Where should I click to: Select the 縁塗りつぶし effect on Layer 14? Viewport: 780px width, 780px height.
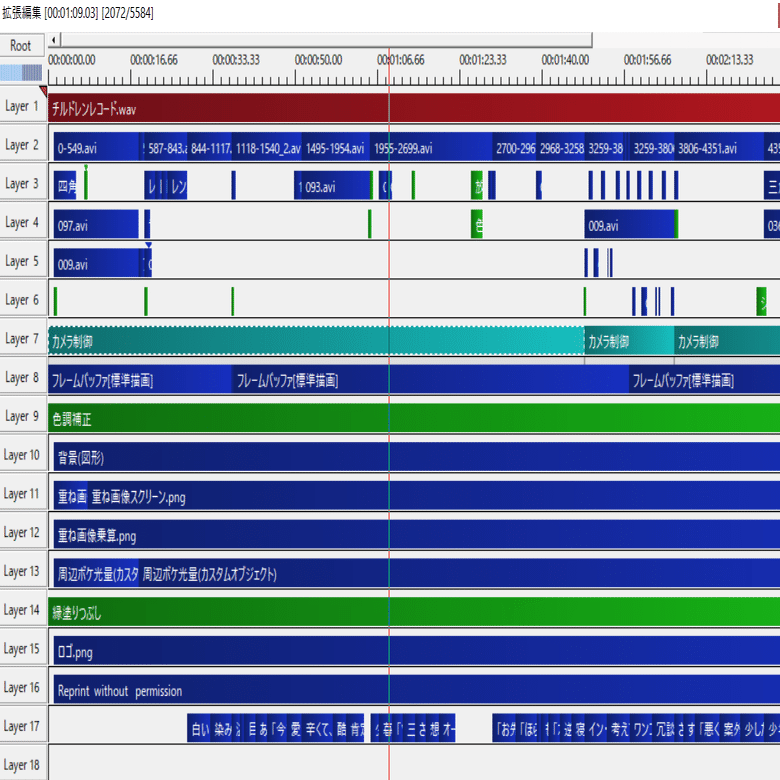[x=414, y=612]
